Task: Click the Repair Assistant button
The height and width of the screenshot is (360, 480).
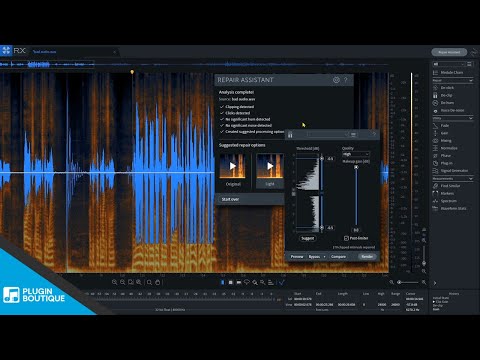Action: pyautogui.click(x=449, y=52)
